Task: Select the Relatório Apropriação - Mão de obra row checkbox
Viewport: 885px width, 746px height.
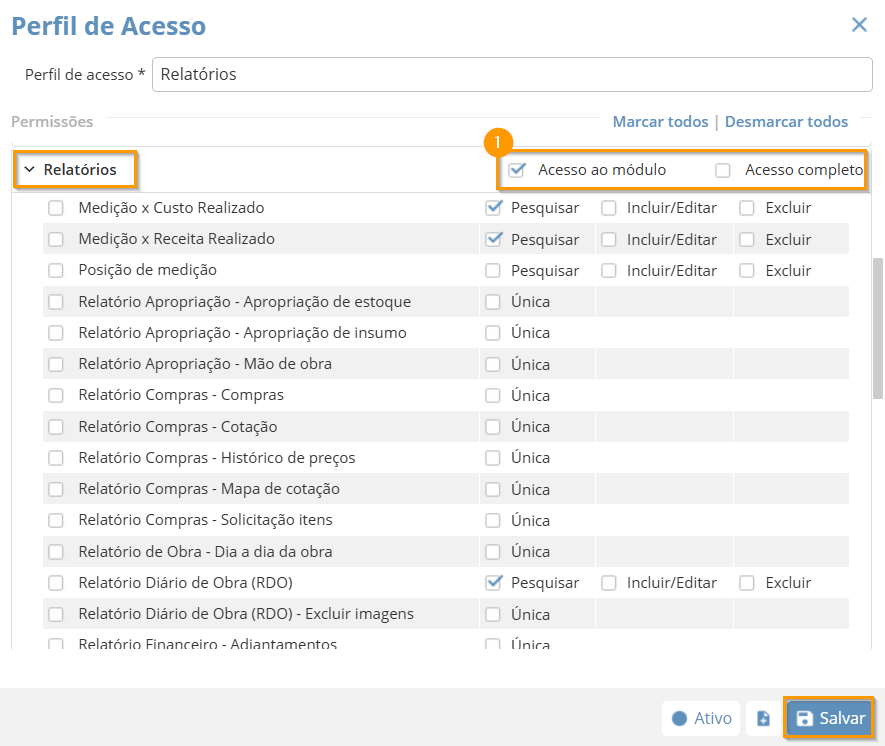Action: (x=56, y=364)
